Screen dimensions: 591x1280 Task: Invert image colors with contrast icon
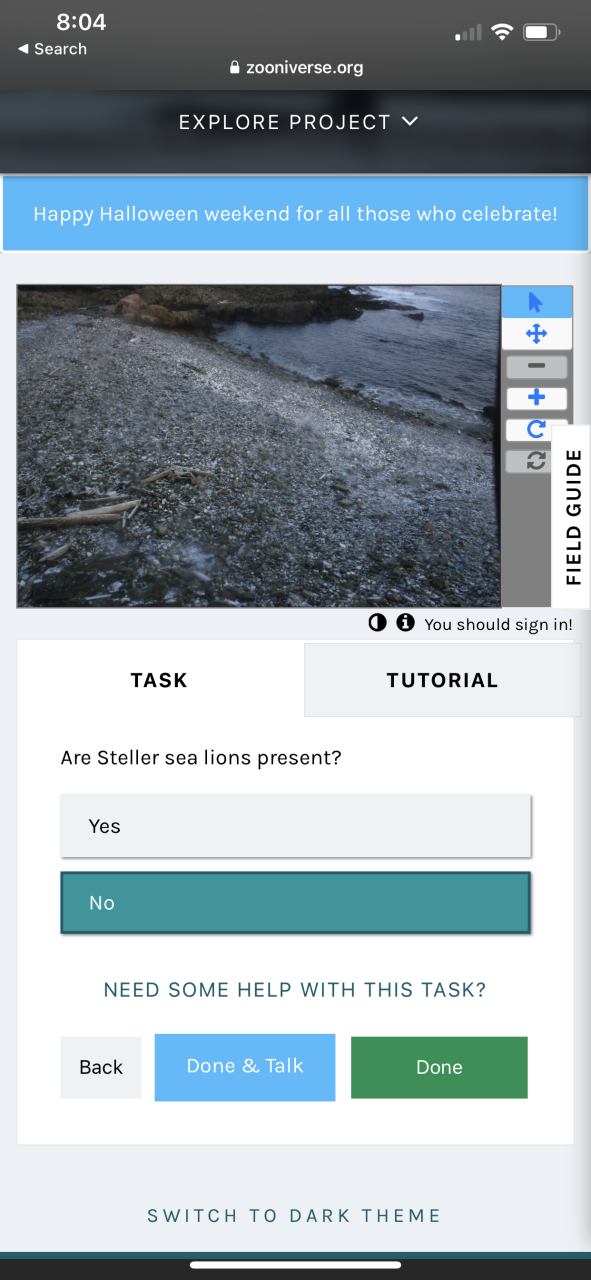(377, 623)
